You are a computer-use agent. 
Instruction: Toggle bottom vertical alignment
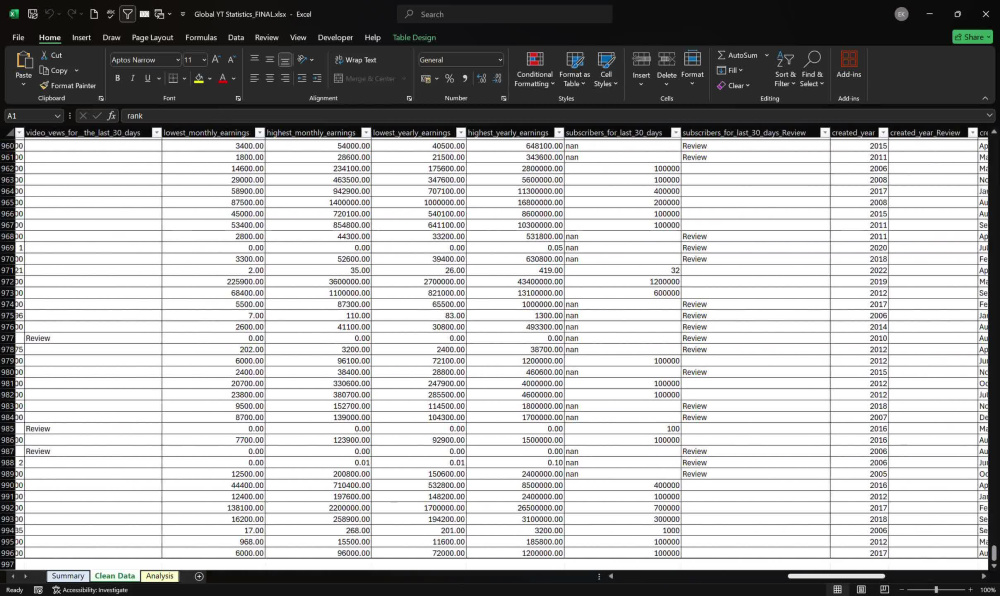(x=285, y=60)
